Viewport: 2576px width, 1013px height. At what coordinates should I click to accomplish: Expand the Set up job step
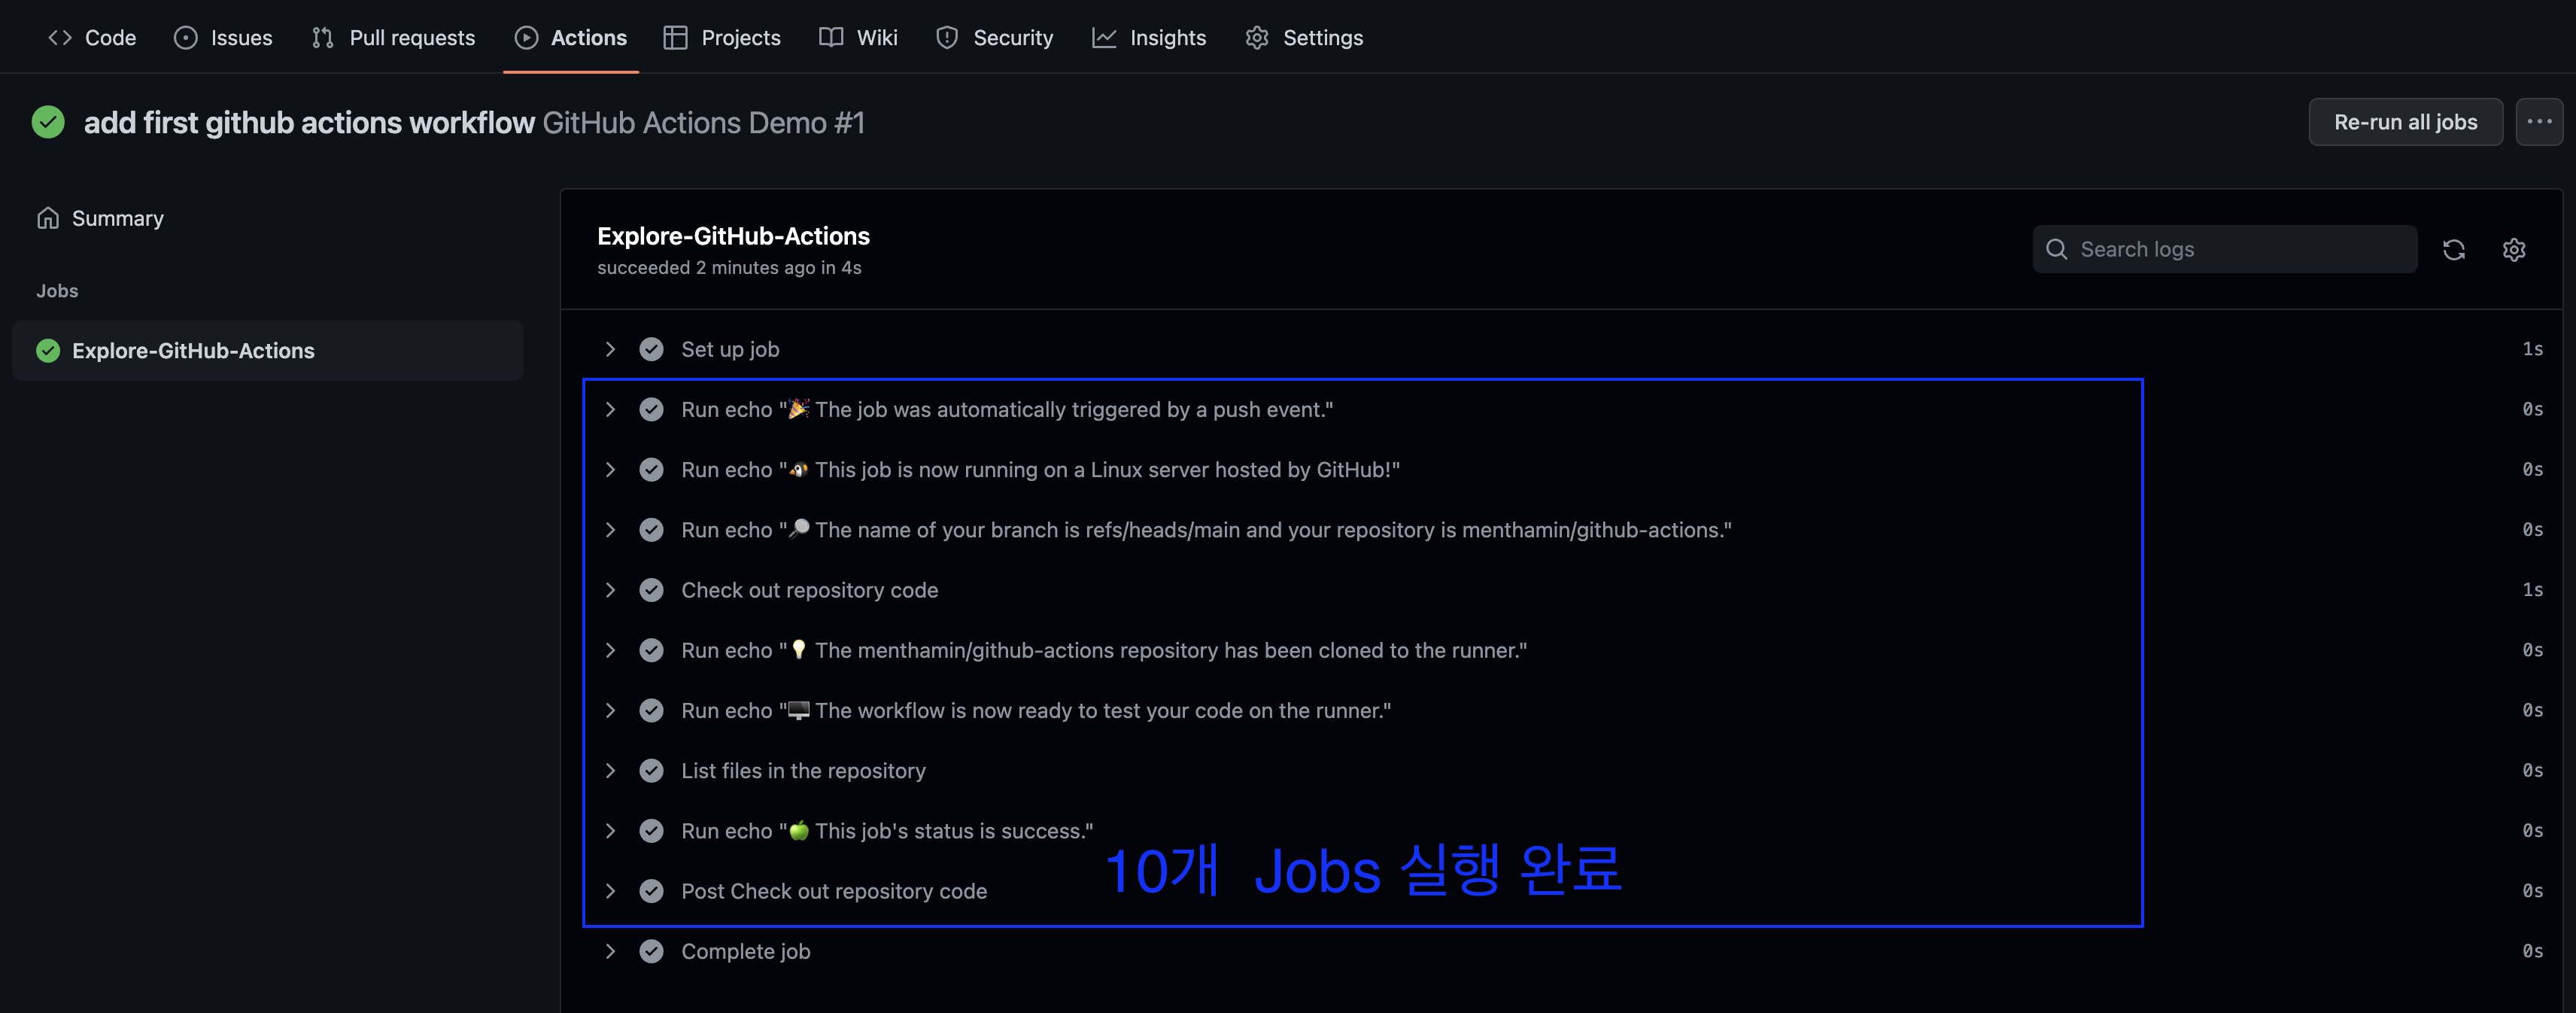tap(610, 349)
